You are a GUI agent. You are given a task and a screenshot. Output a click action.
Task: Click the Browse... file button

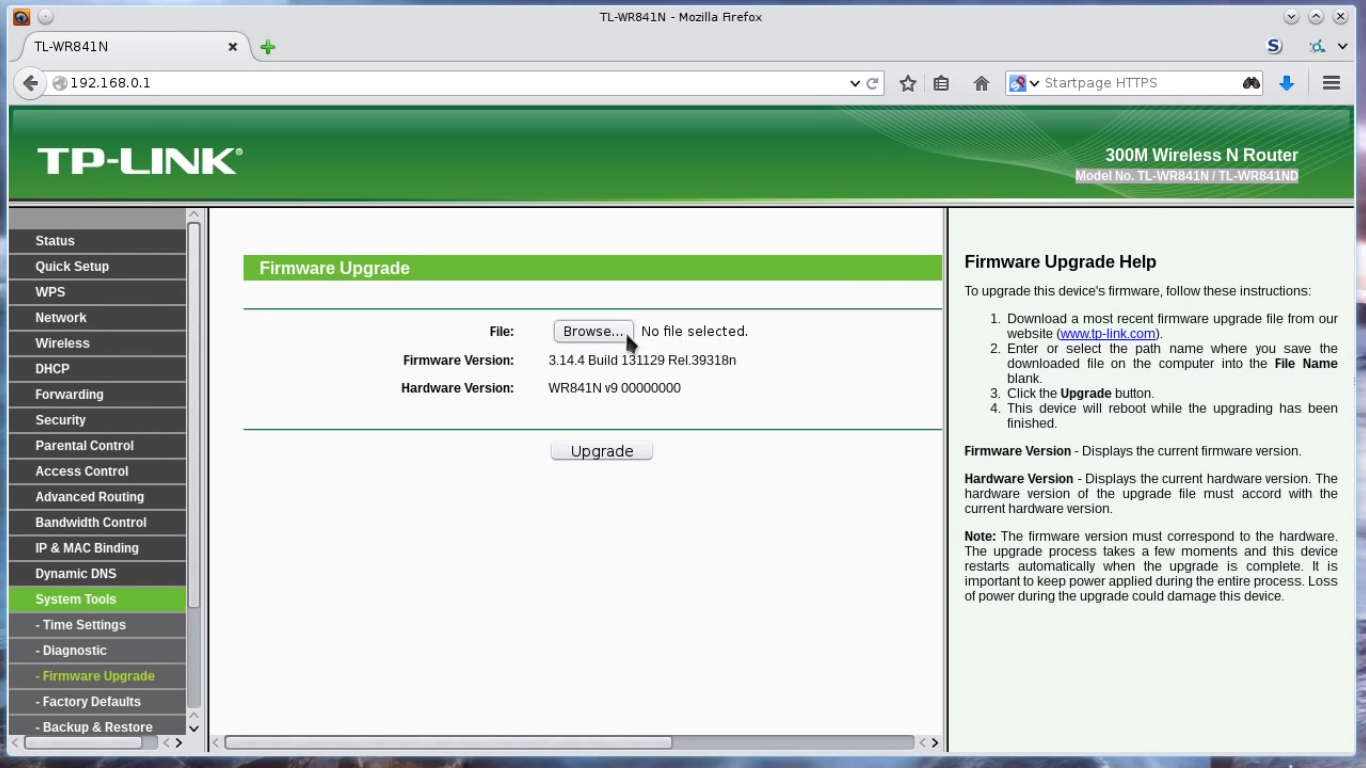593,331
